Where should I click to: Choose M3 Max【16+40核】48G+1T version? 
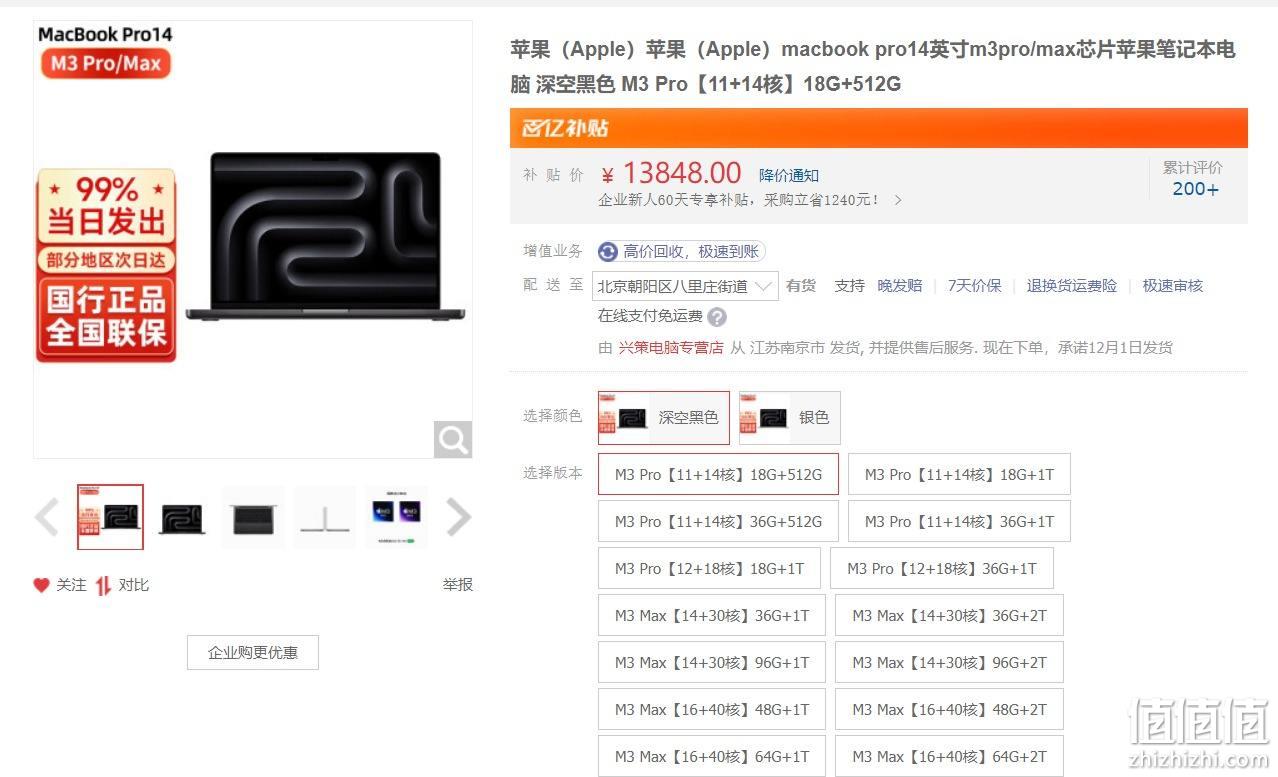click(x=712, y=709)
